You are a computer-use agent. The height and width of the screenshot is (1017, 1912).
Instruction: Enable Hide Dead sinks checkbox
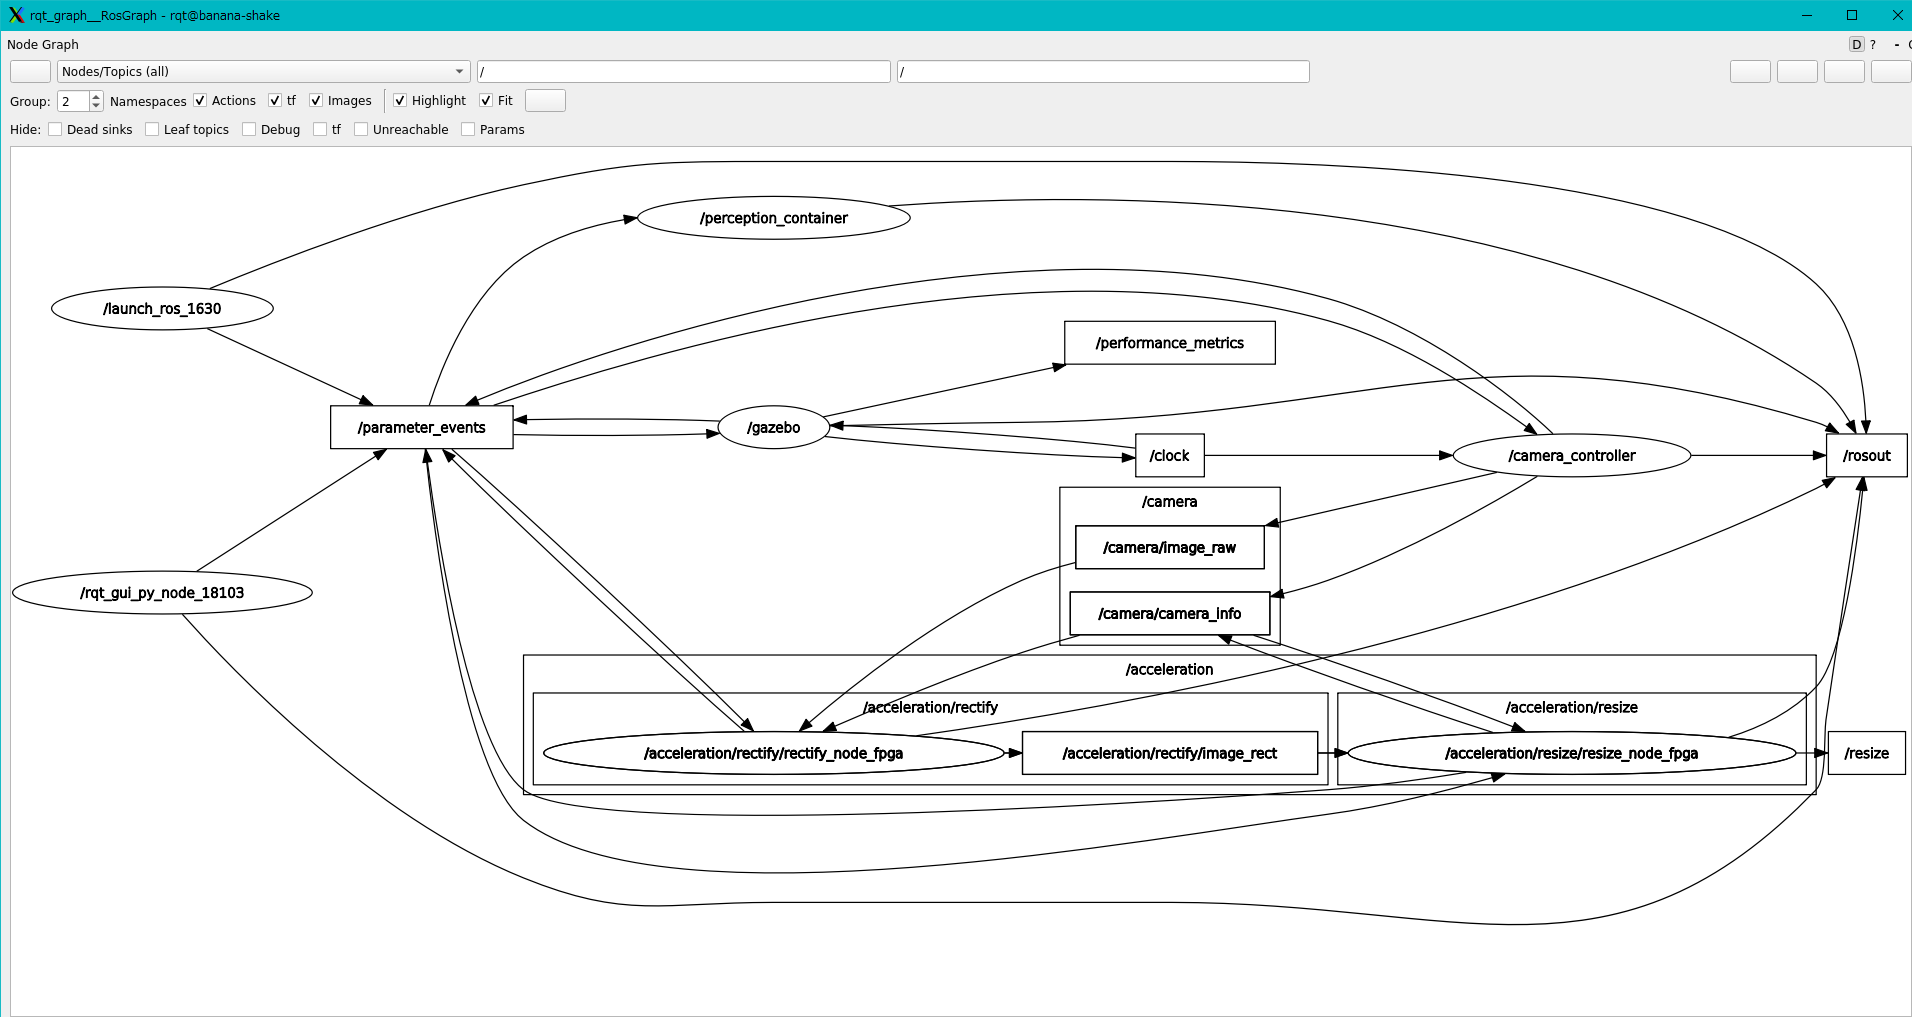click(55, 129)
